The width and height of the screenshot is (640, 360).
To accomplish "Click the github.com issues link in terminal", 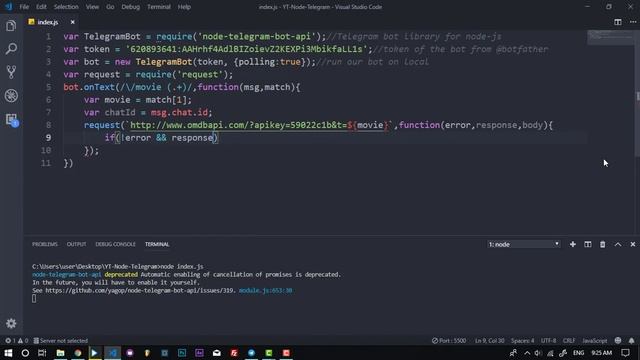I will 140,290.
